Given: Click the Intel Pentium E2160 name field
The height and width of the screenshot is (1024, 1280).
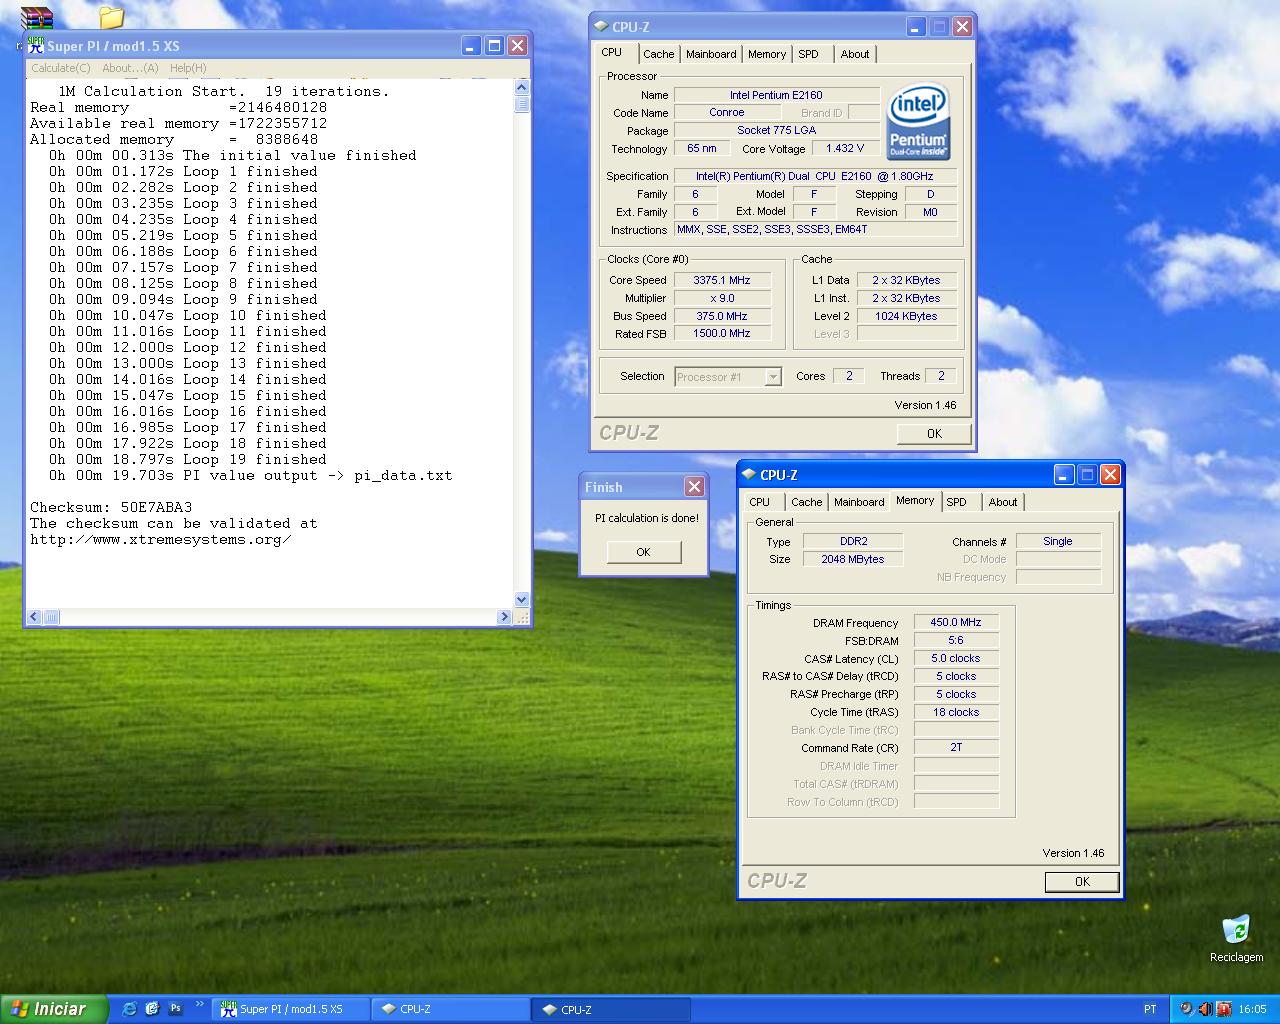Looking at the screenshot, I should 776,95.
